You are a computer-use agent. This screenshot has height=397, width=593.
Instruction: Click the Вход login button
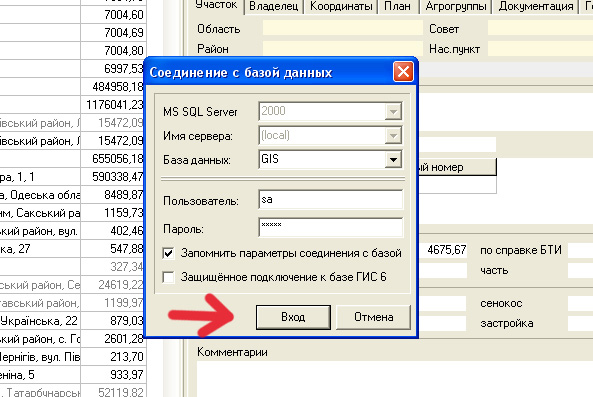(293, 317)
